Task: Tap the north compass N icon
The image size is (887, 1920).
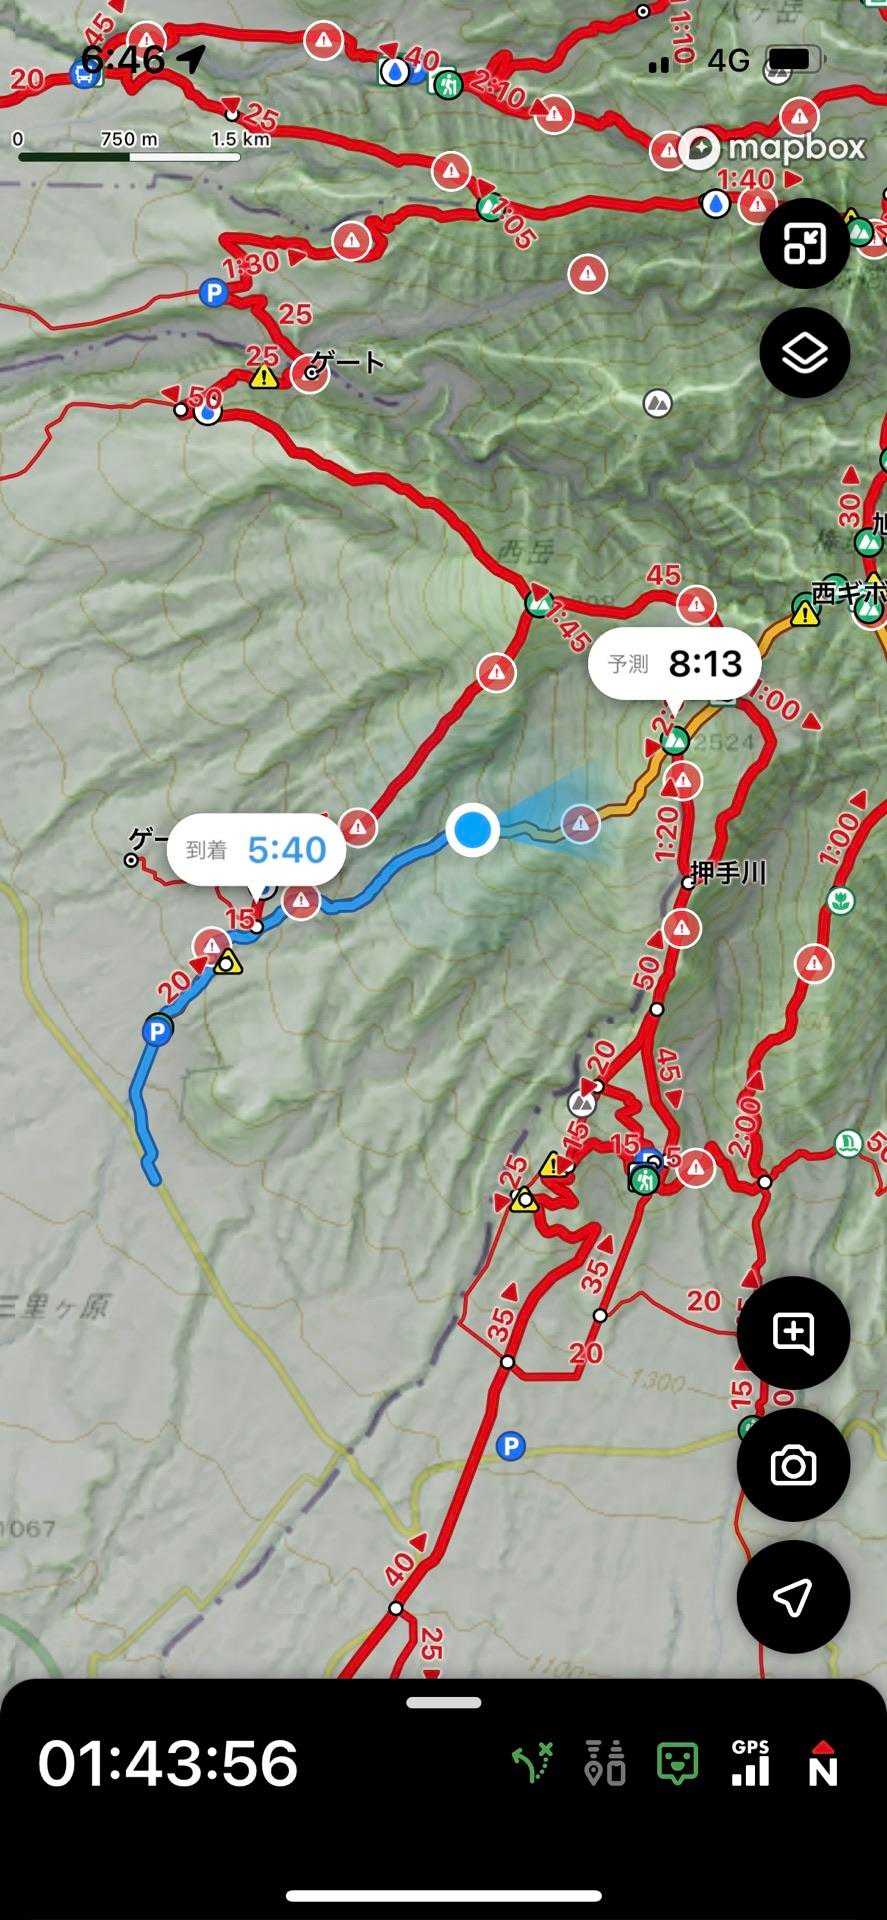Action: (x=823, y=1763)
